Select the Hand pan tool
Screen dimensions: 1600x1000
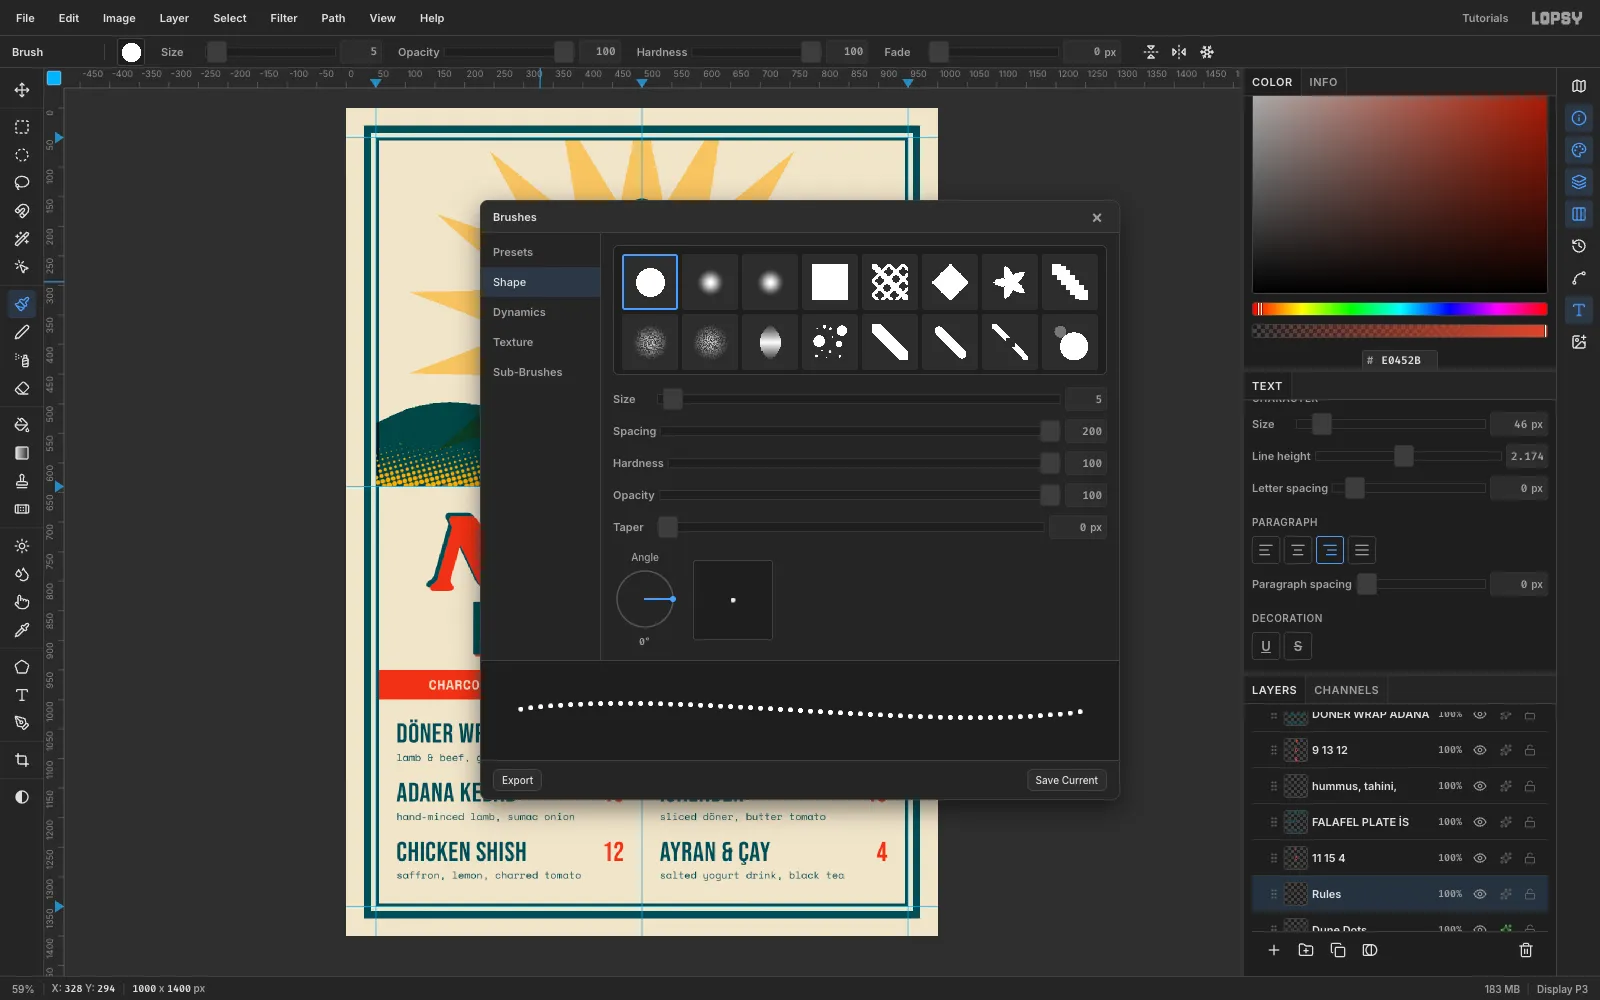point(22,602)
